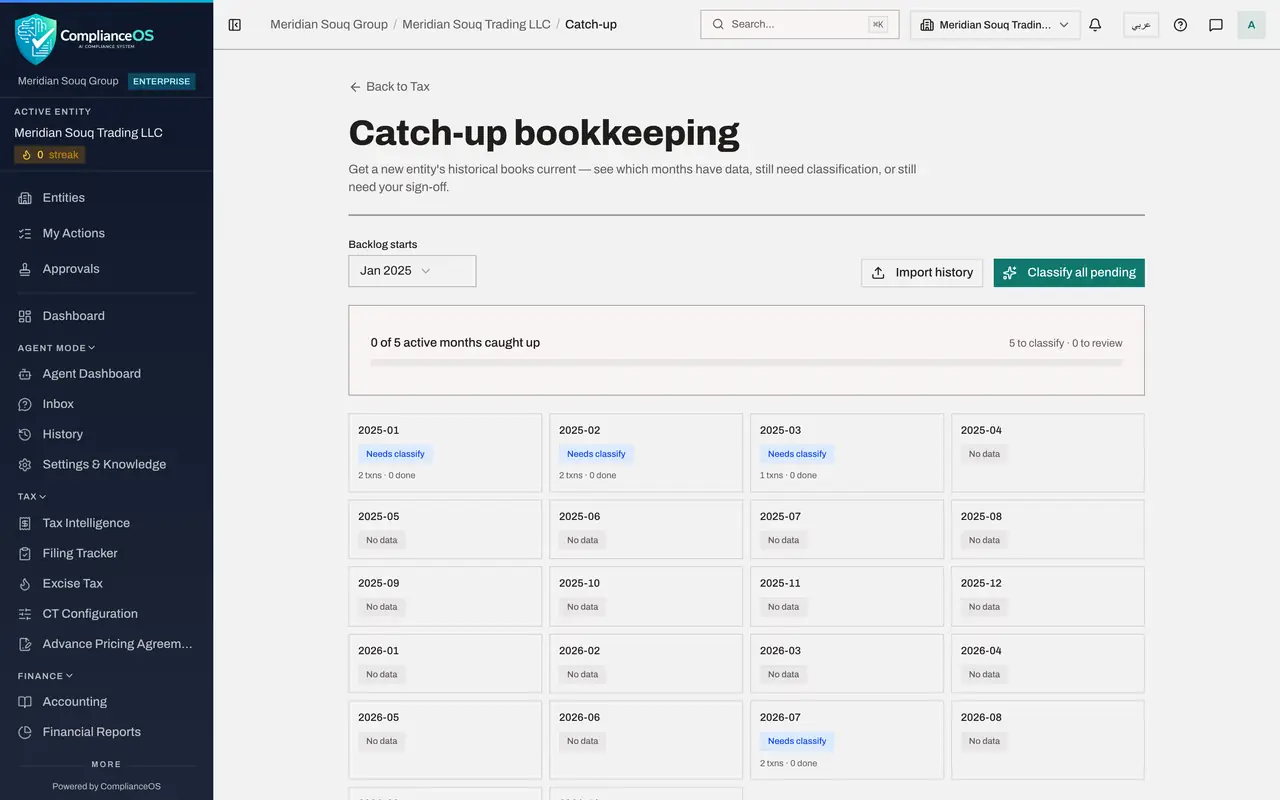Click the ComplianceOS logo

85,38
